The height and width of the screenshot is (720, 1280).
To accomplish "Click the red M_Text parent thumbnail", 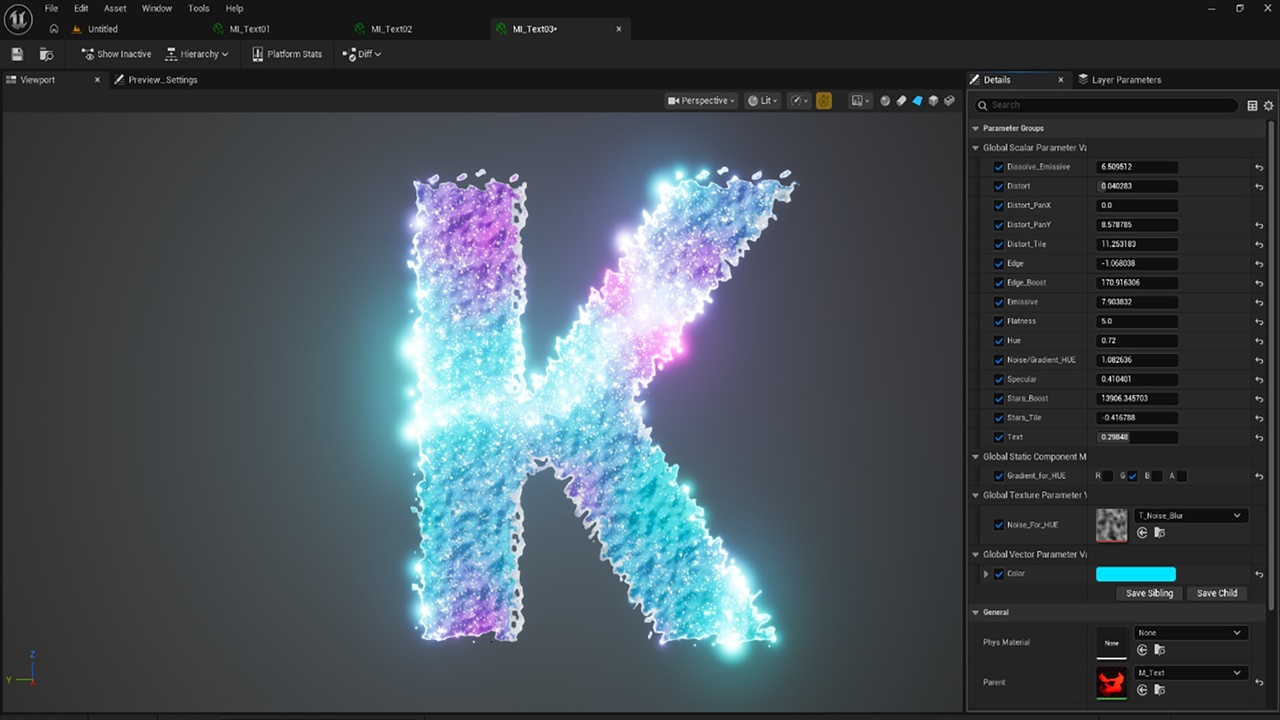I will click(1111, 683).
